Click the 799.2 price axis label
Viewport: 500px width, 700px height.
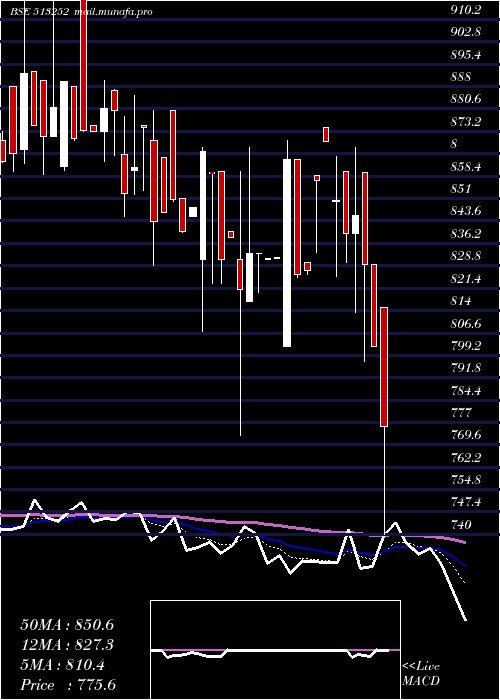466,346
